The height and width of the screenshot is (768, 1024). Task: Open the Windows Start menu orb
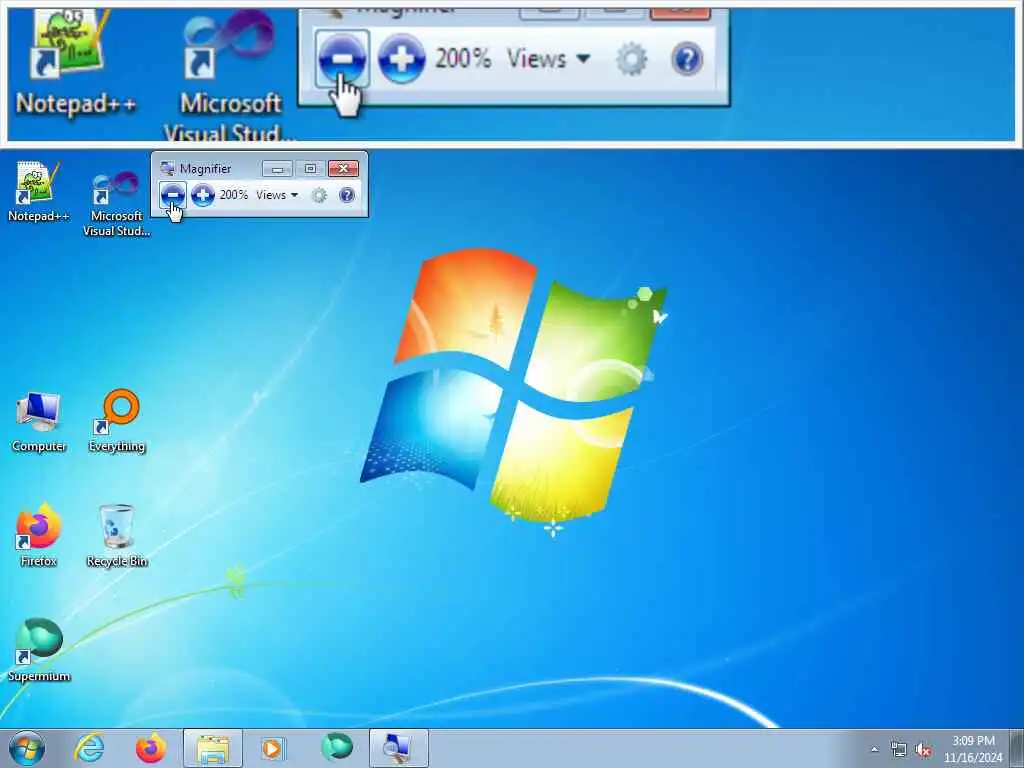pos(27,748)
